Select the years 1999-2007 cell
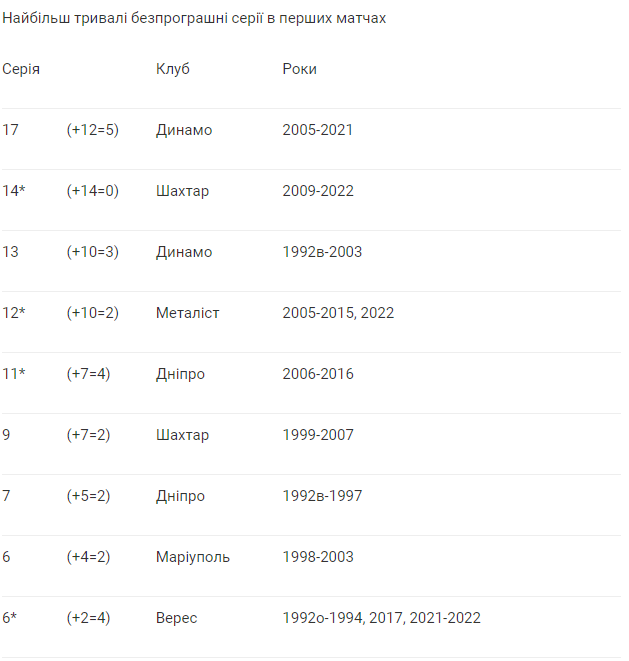 tap(318, 435)
